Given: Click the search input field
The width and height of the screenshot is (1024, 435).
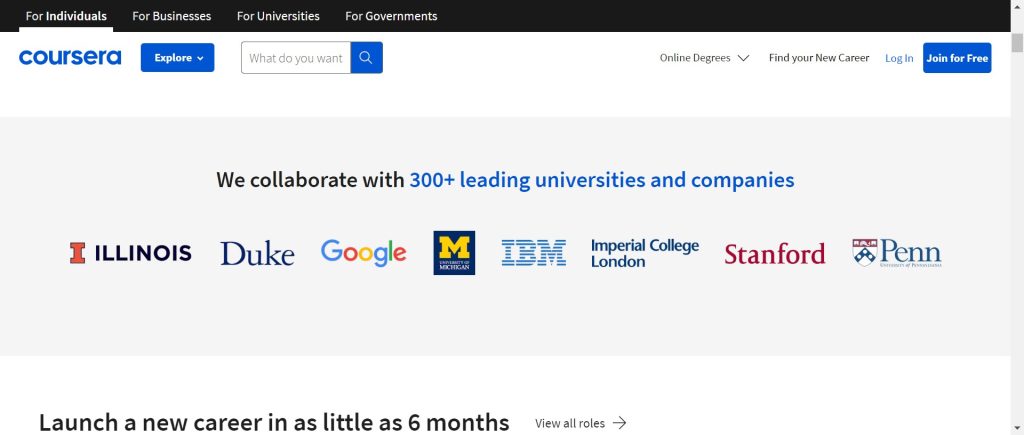Looking at the screenshot, I should [296, 58].
